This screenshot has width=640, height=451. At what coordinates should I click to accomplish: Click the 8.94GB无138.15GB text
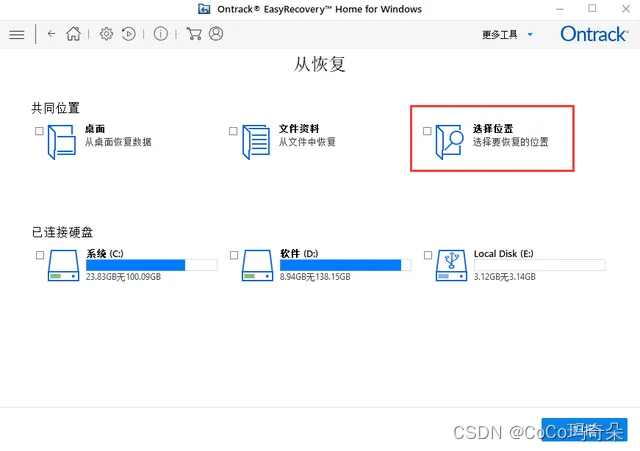(315, 277)
